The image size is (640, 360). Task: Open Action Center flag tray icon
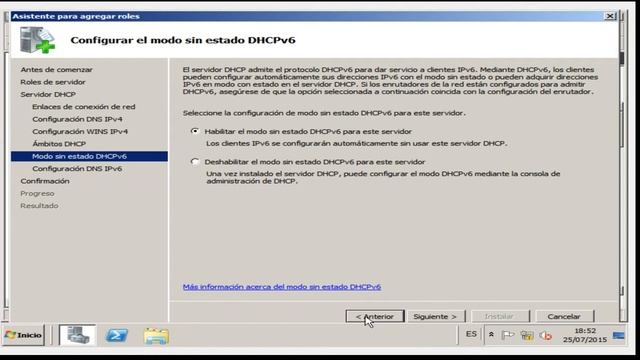tap(507, 335)
